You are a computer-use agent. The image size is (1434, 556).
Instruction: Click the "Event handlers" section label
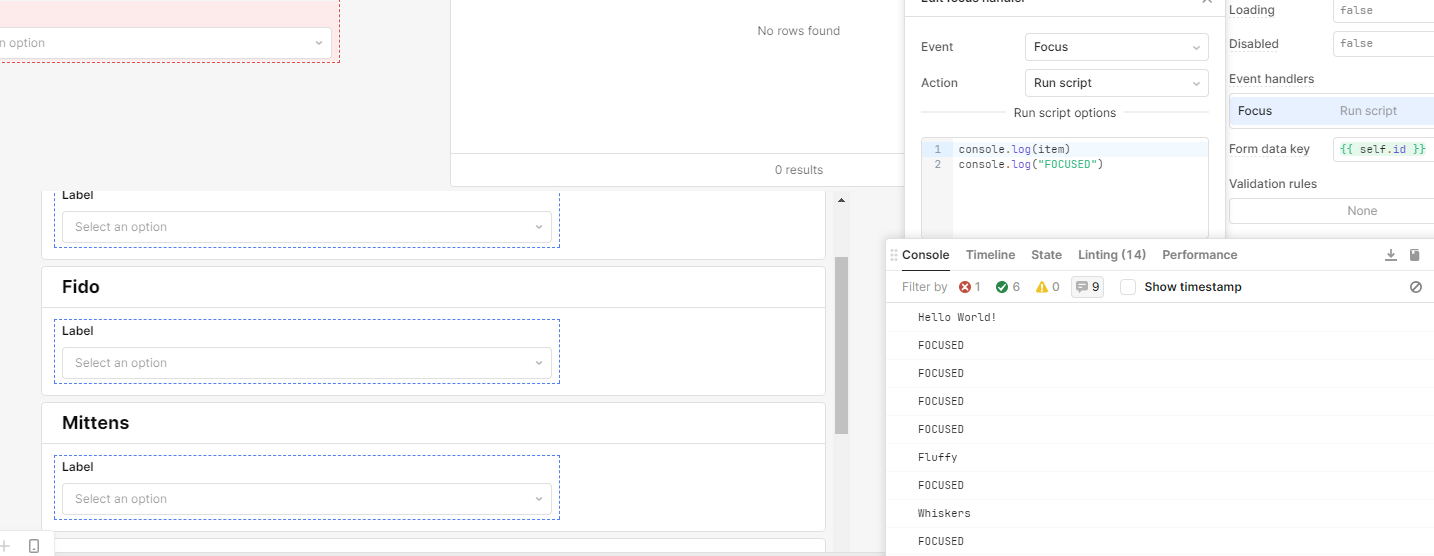point(1271,79)
